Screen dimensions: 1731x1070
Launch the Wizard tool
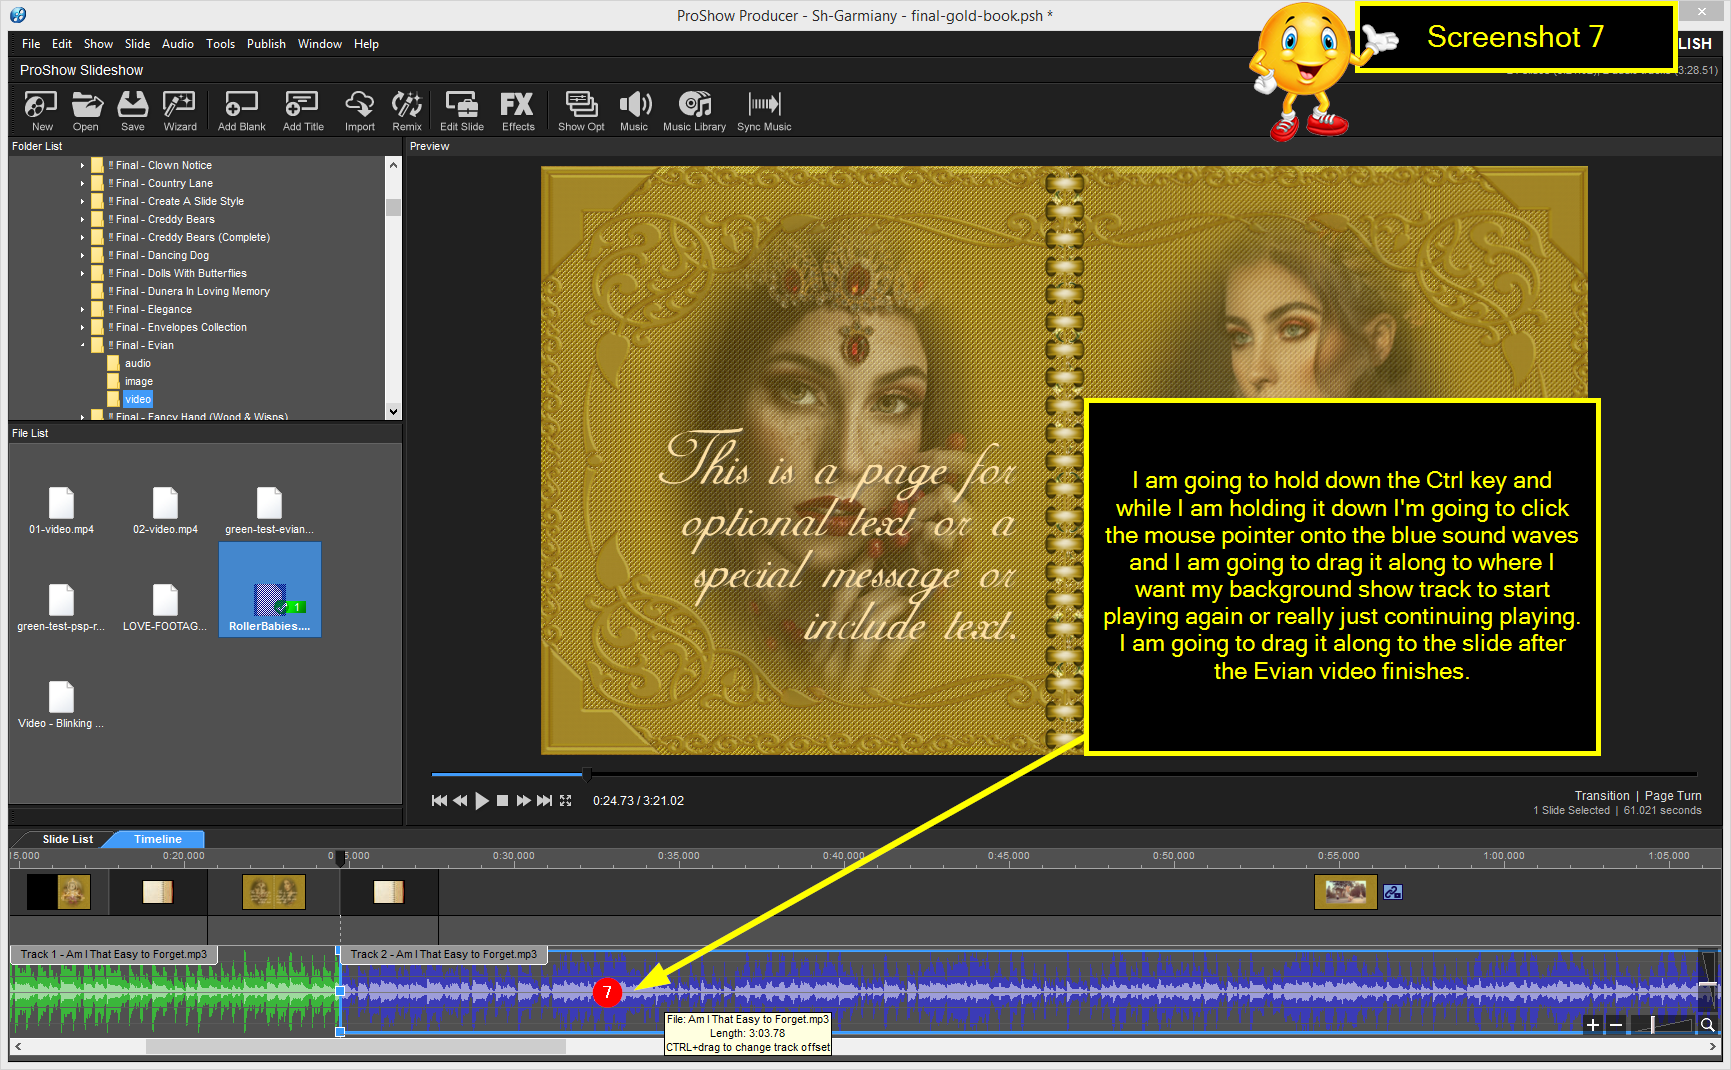coord(180,111)
